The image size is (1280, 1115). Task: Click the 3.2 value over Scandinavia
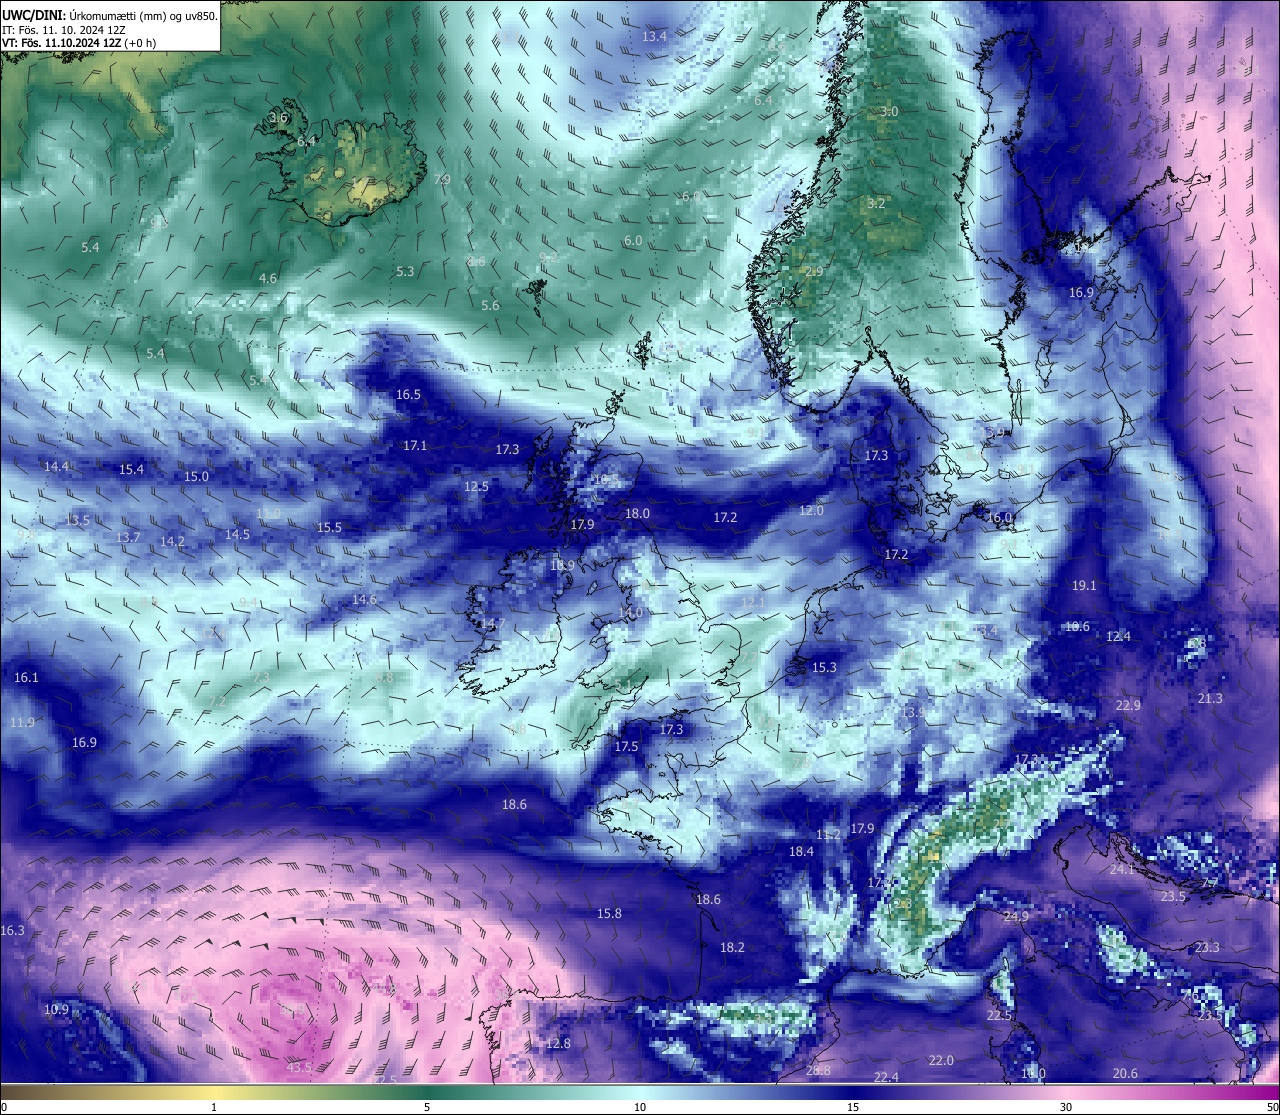click(876, 203)
